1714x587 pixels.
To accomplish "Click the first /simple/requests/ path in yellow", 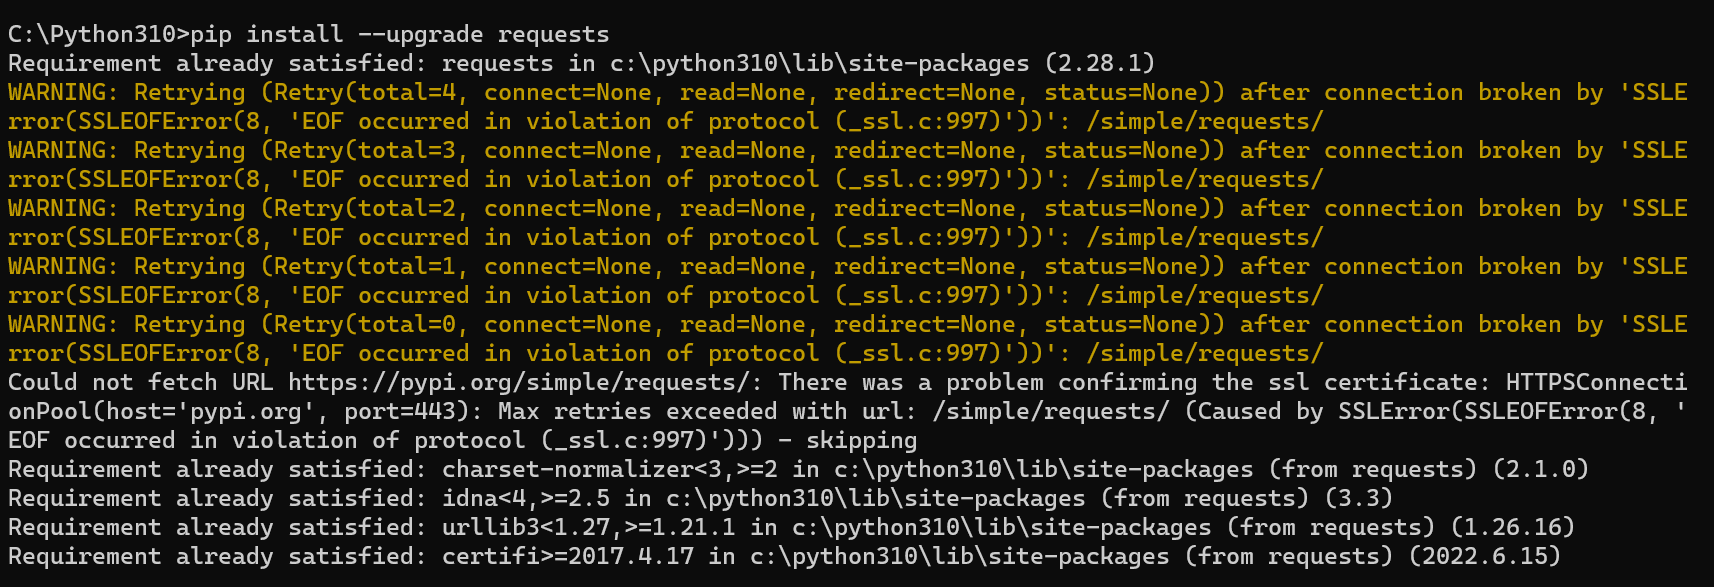I will pos(1205,122).
